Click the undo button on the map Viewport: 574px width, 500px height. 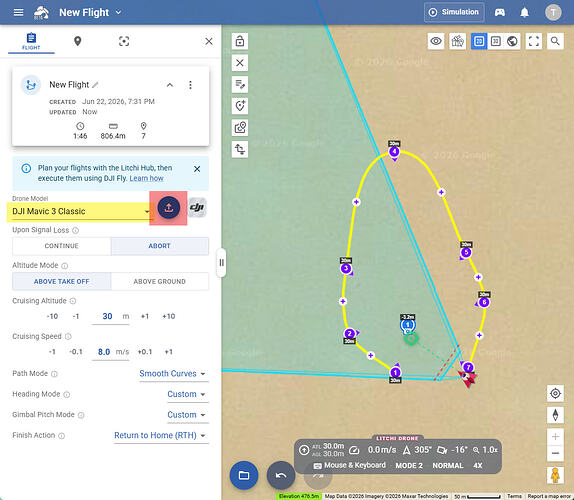pyautogui.click(x=281, y=475)
